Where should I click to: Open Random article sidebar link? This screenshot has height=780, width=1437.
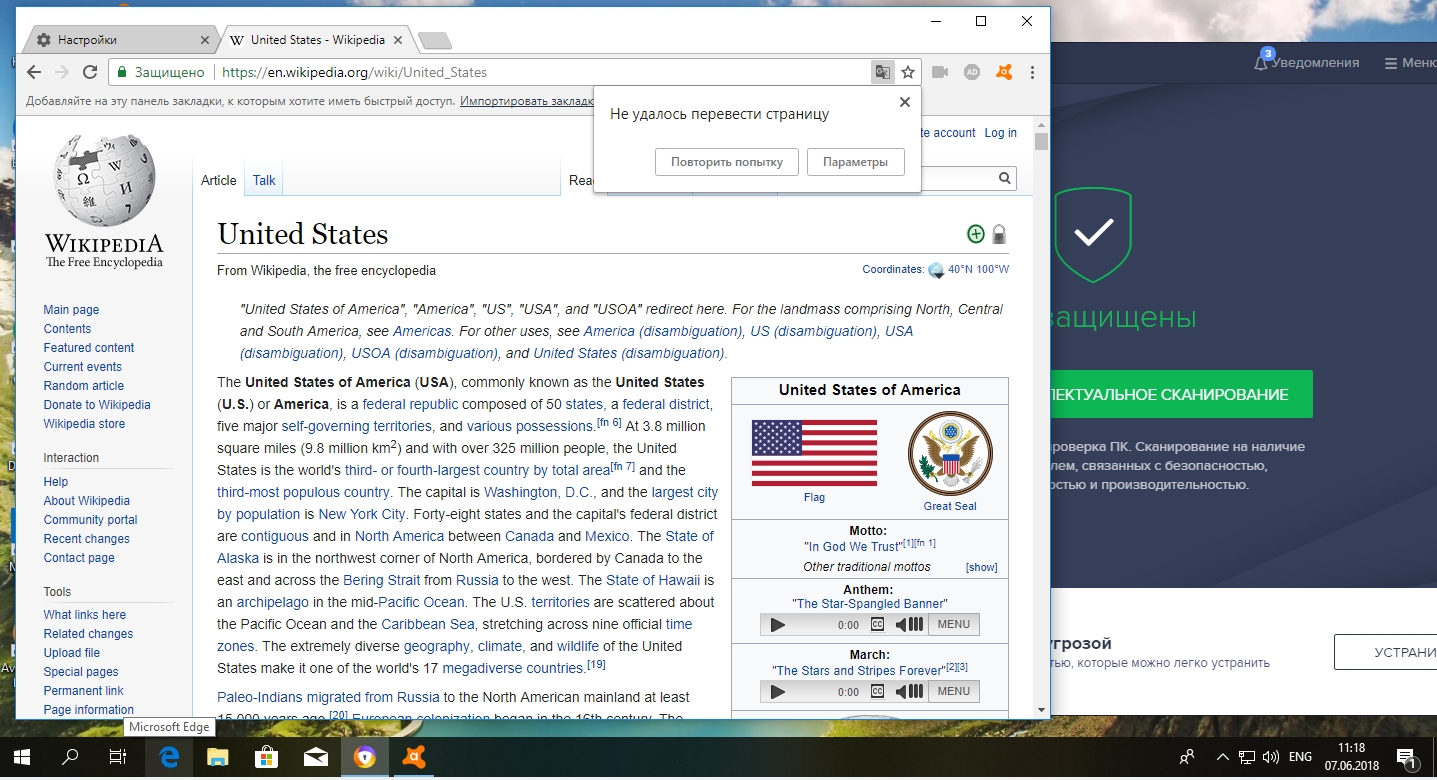coord(84,386)
